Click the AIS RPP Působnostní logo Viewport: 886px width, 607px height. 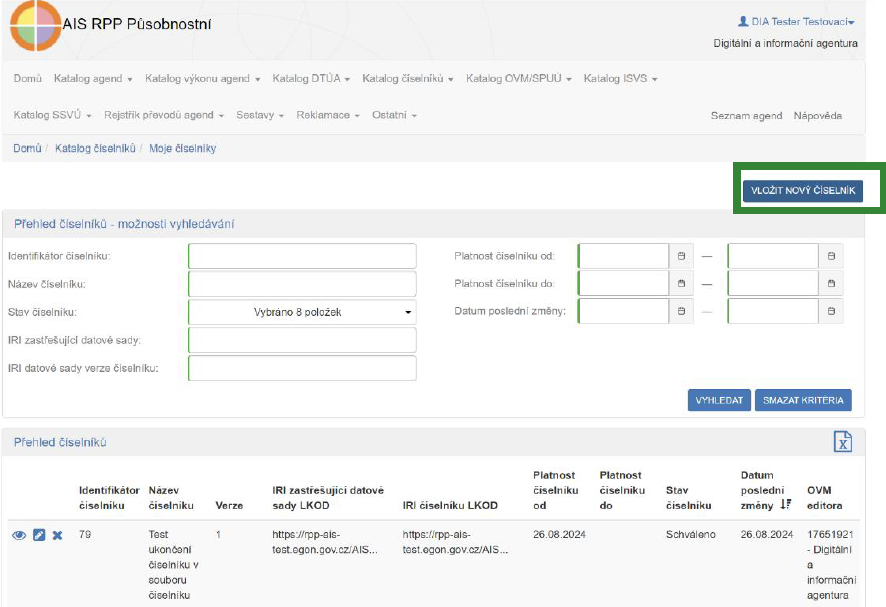pyautogui.click(x=36, y=25)
